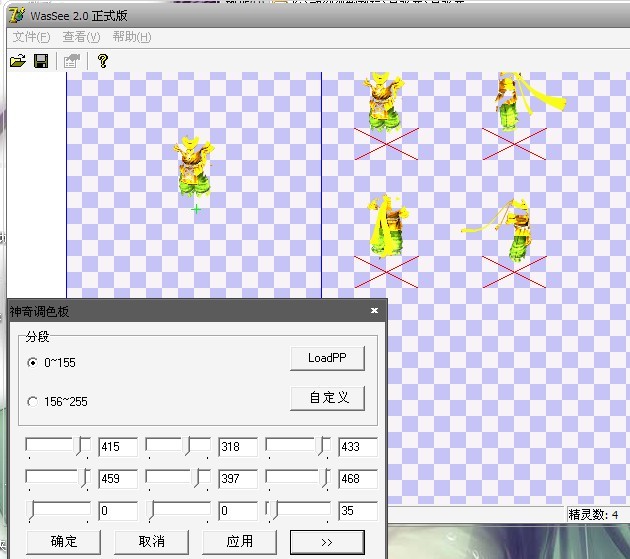This screenshot has width=630, height=559.
Task: Cancel with the 取消 button
Action: click(x=151, y=542)
